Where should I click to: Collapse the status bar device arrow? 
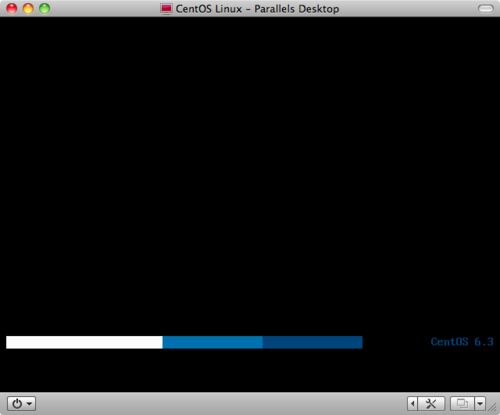click(x=413, y=404)
